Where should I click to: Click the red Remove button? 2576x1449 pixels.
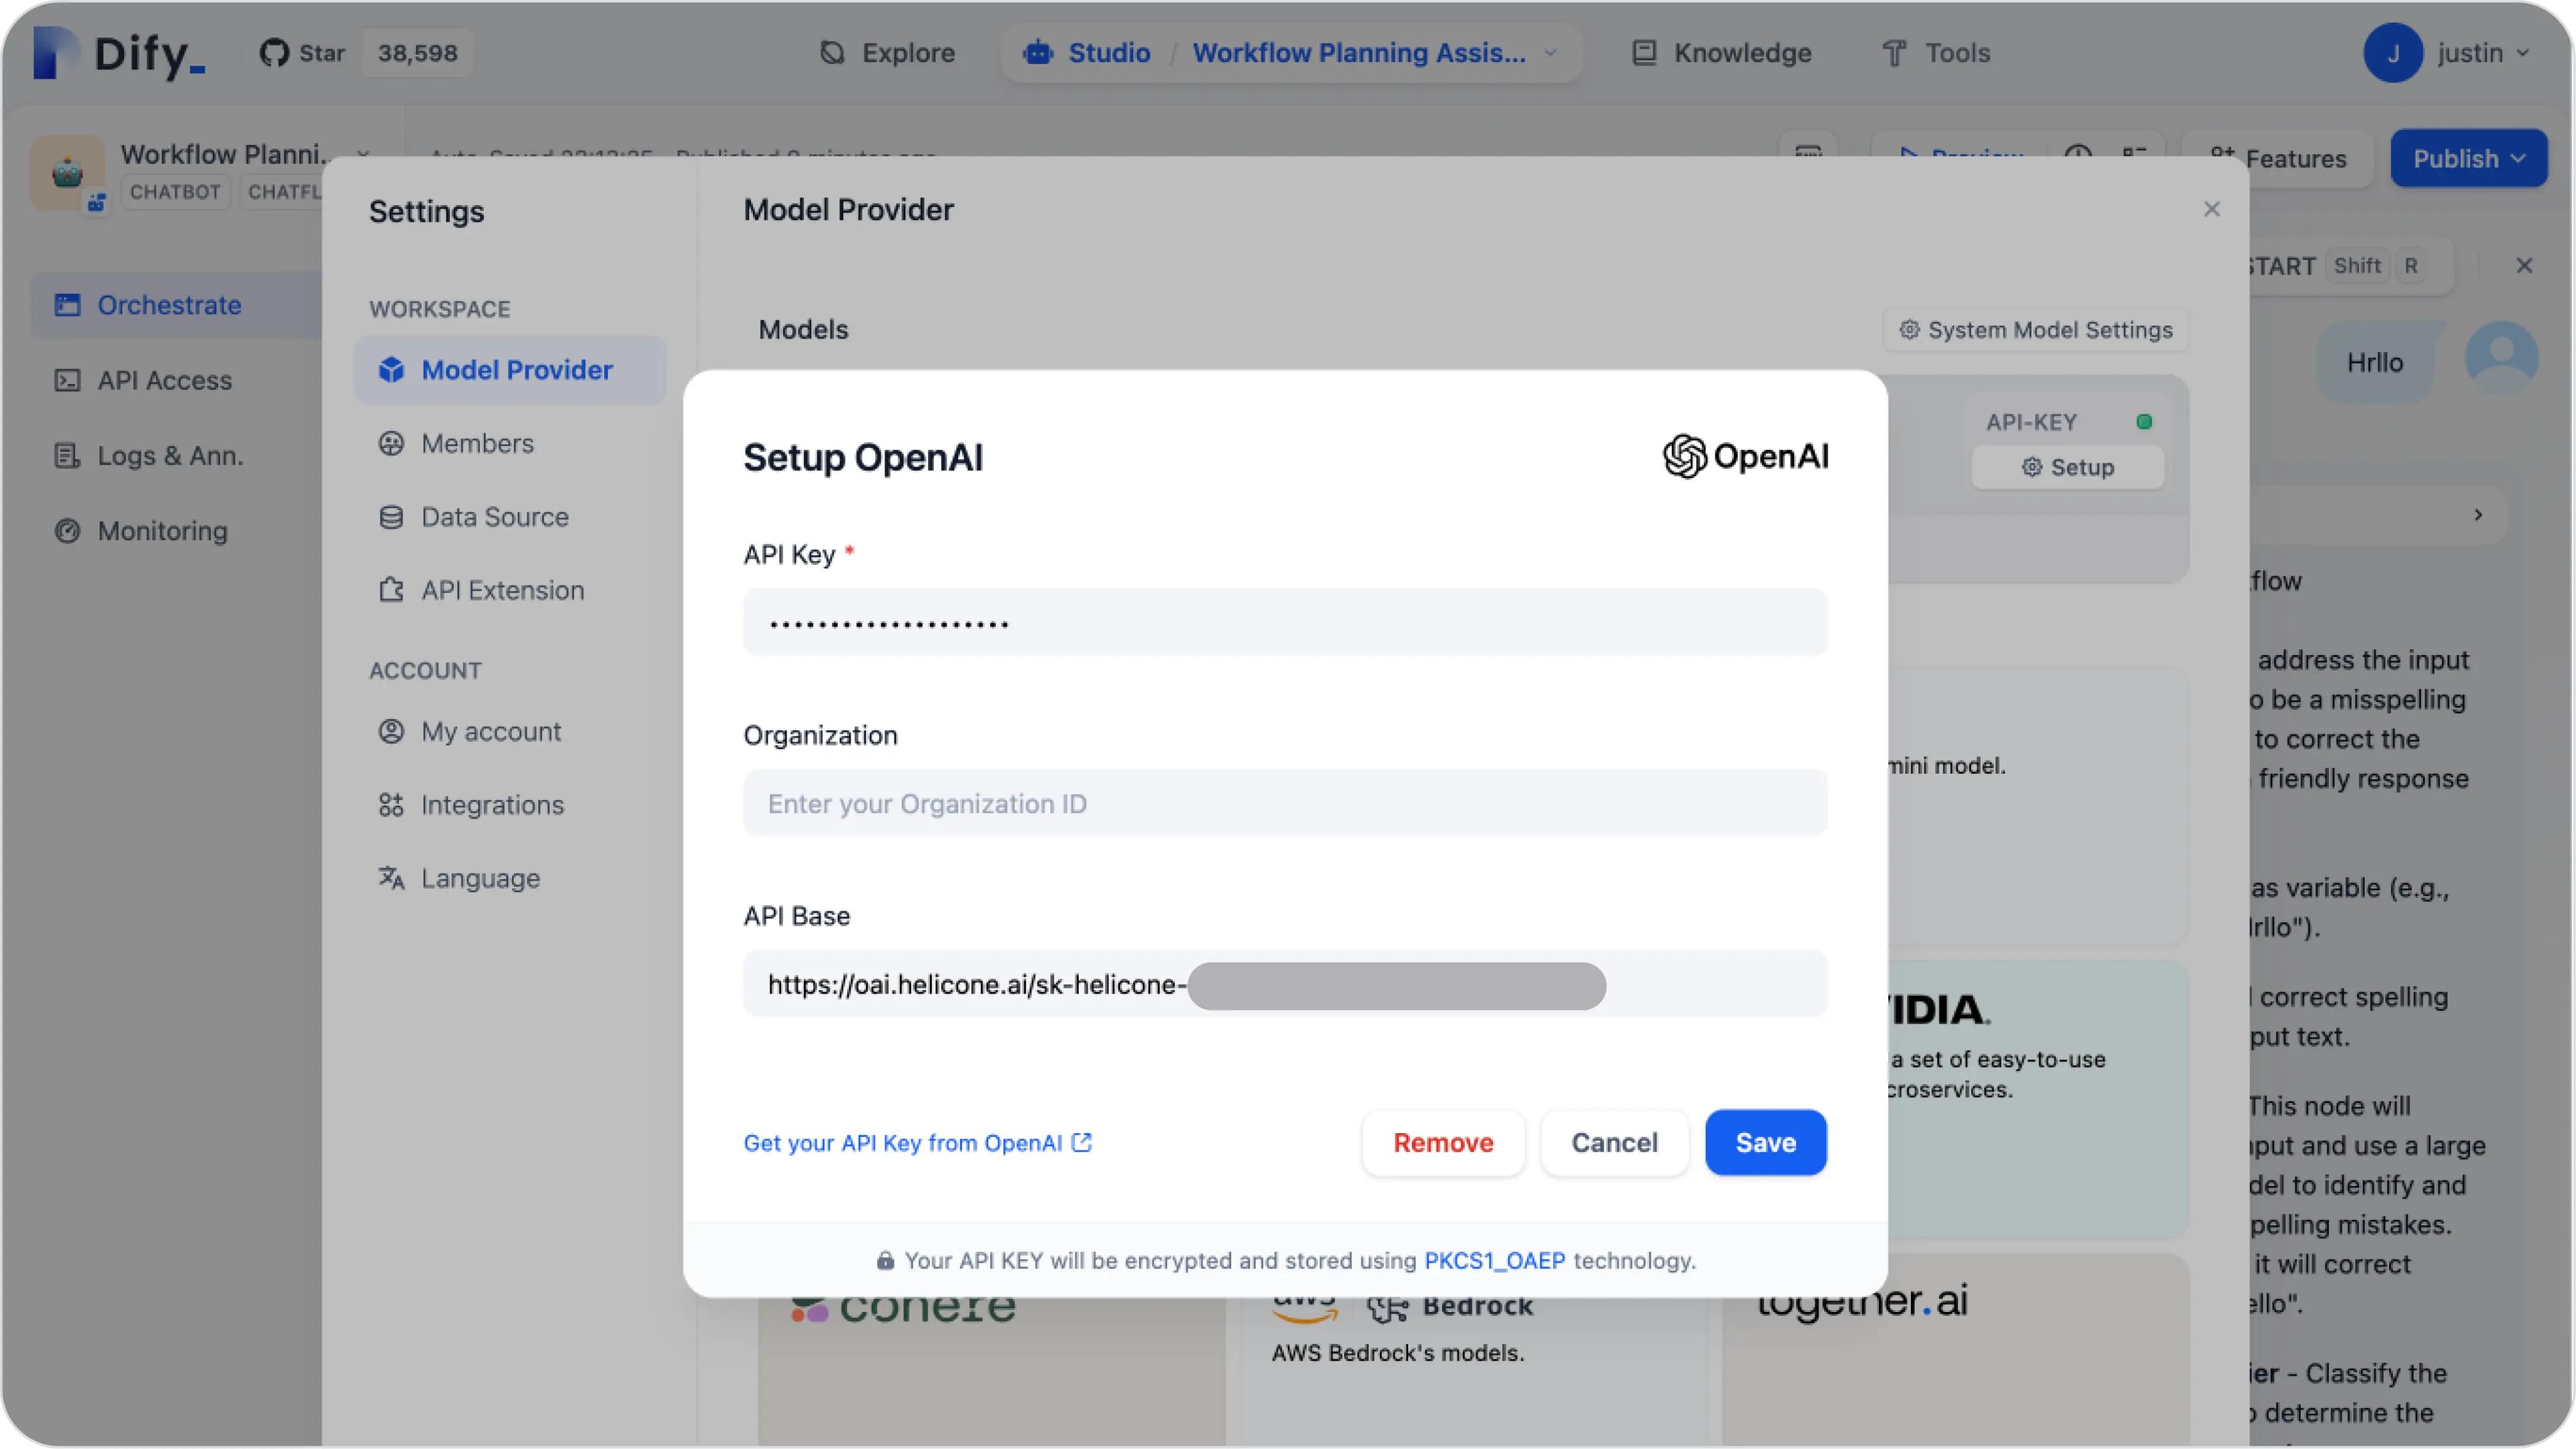(1443, 1142)
